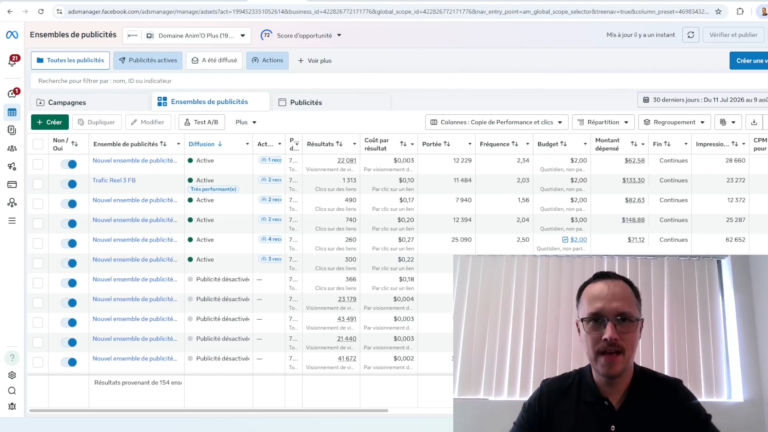
Task: Toggle the ad set with 22 081 results
Action: [x=69, y=164]
